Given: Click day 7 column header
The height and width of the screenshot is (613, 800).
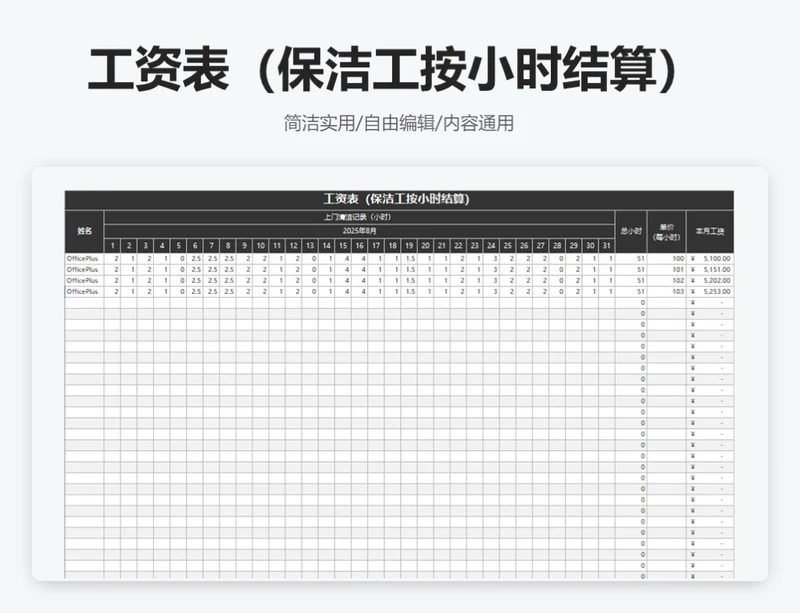Looking at the screenshot, I should coord(211,246).
